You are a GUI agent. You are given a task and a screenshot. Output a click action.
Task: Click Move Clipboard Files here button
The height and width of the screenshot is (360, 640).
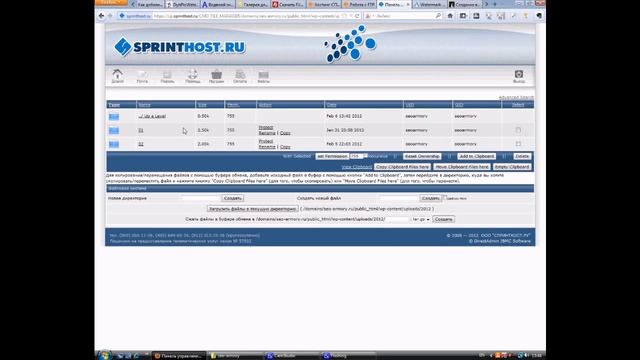(x=462, y=167)
